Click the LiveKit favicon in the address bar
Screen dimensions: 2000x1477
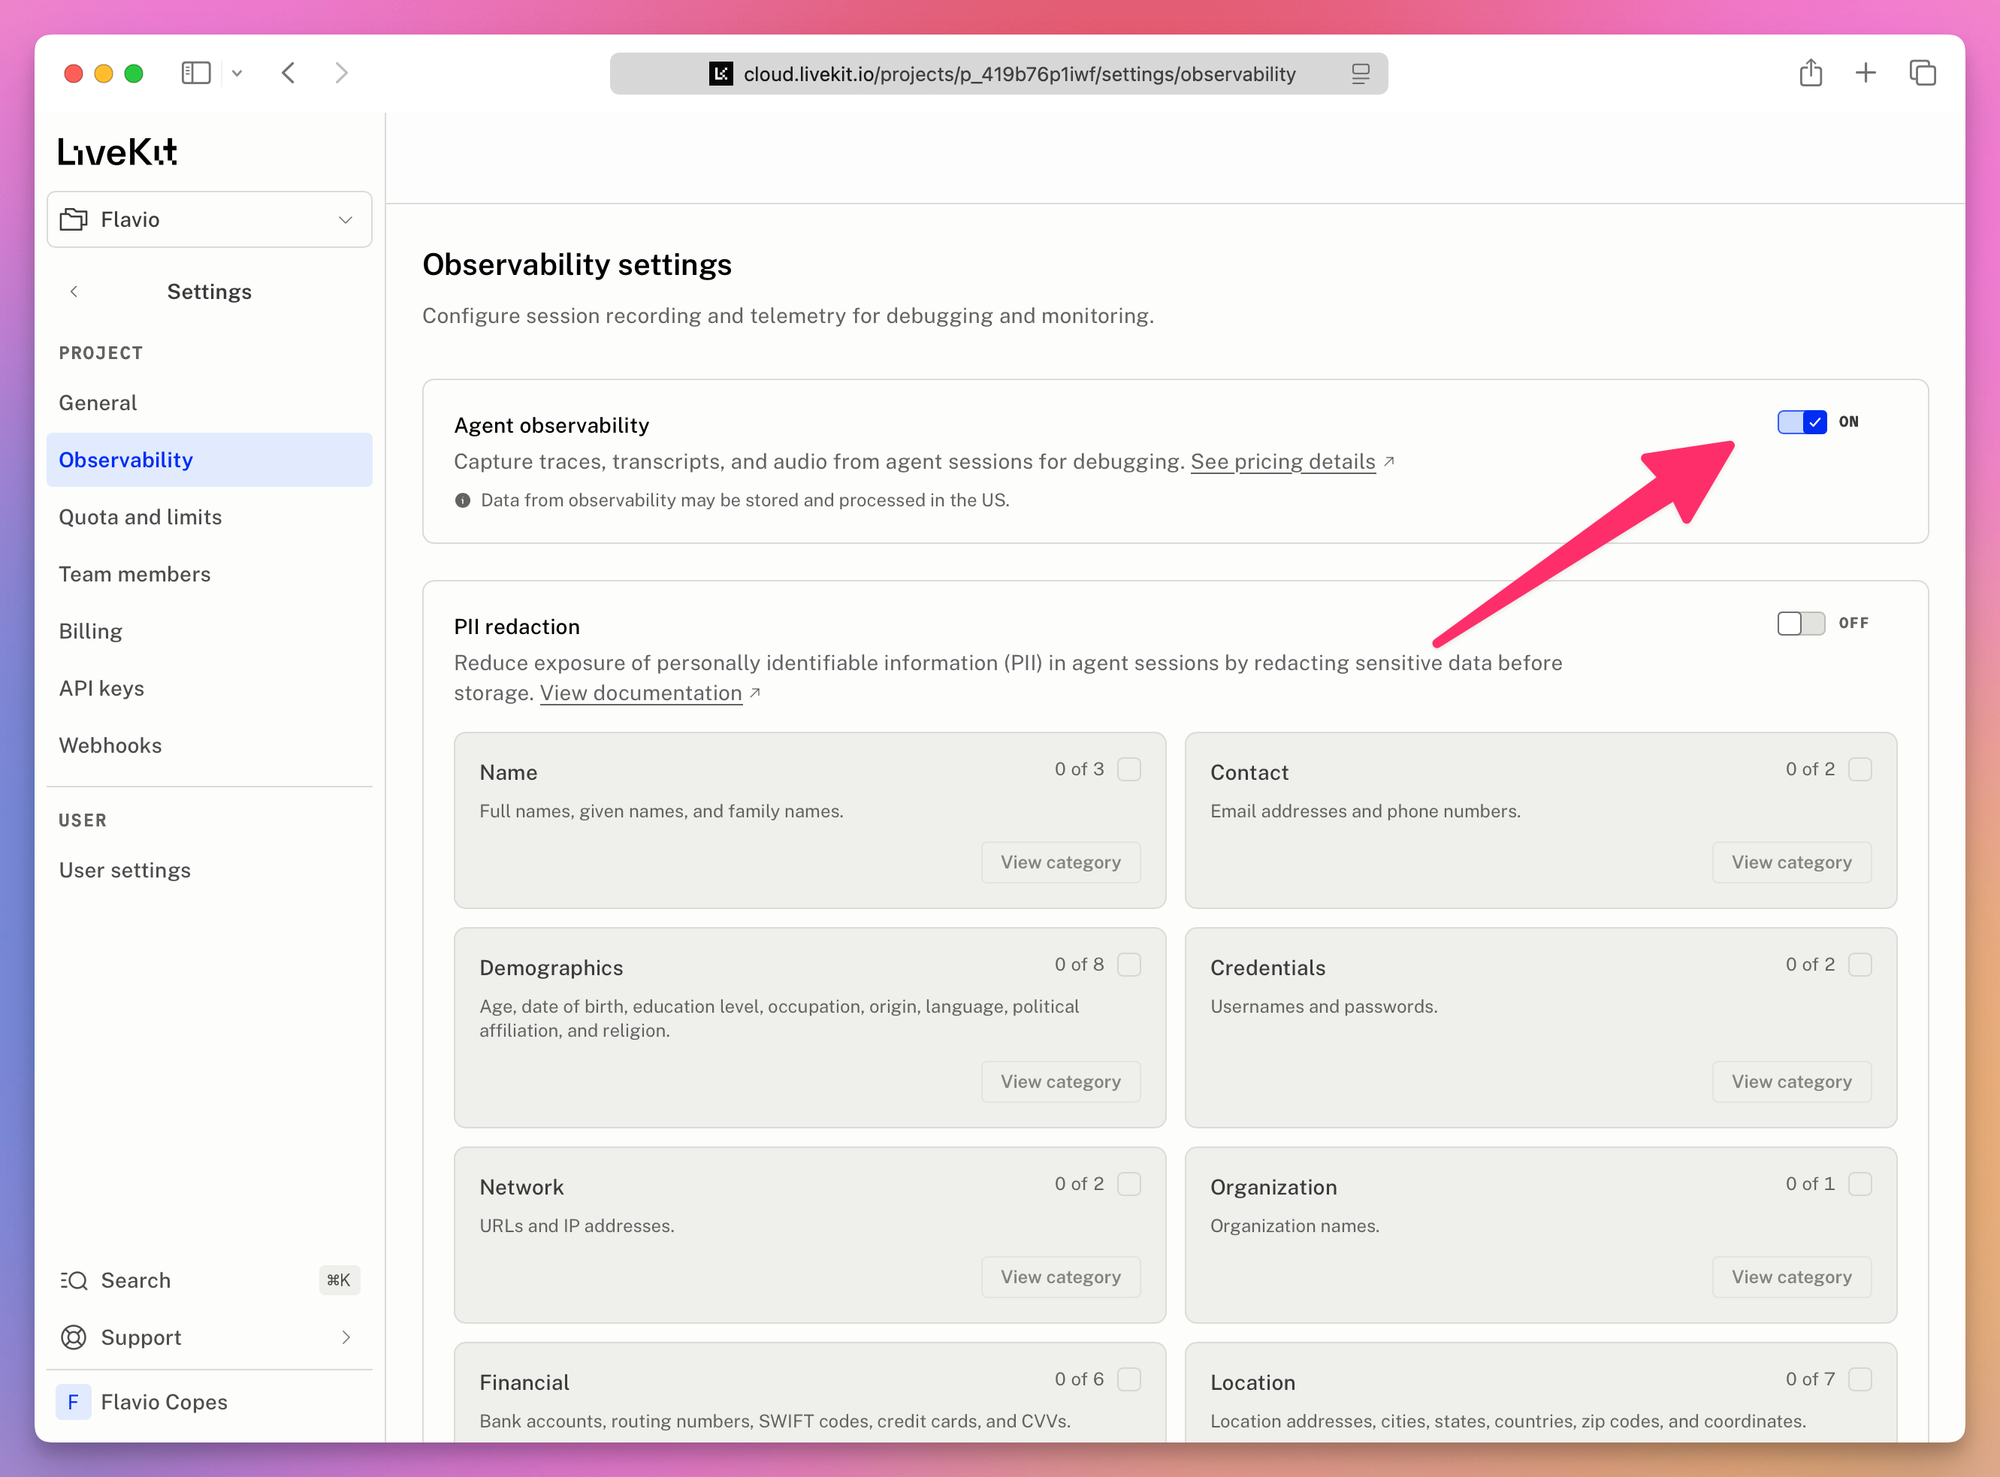(721, 74)
